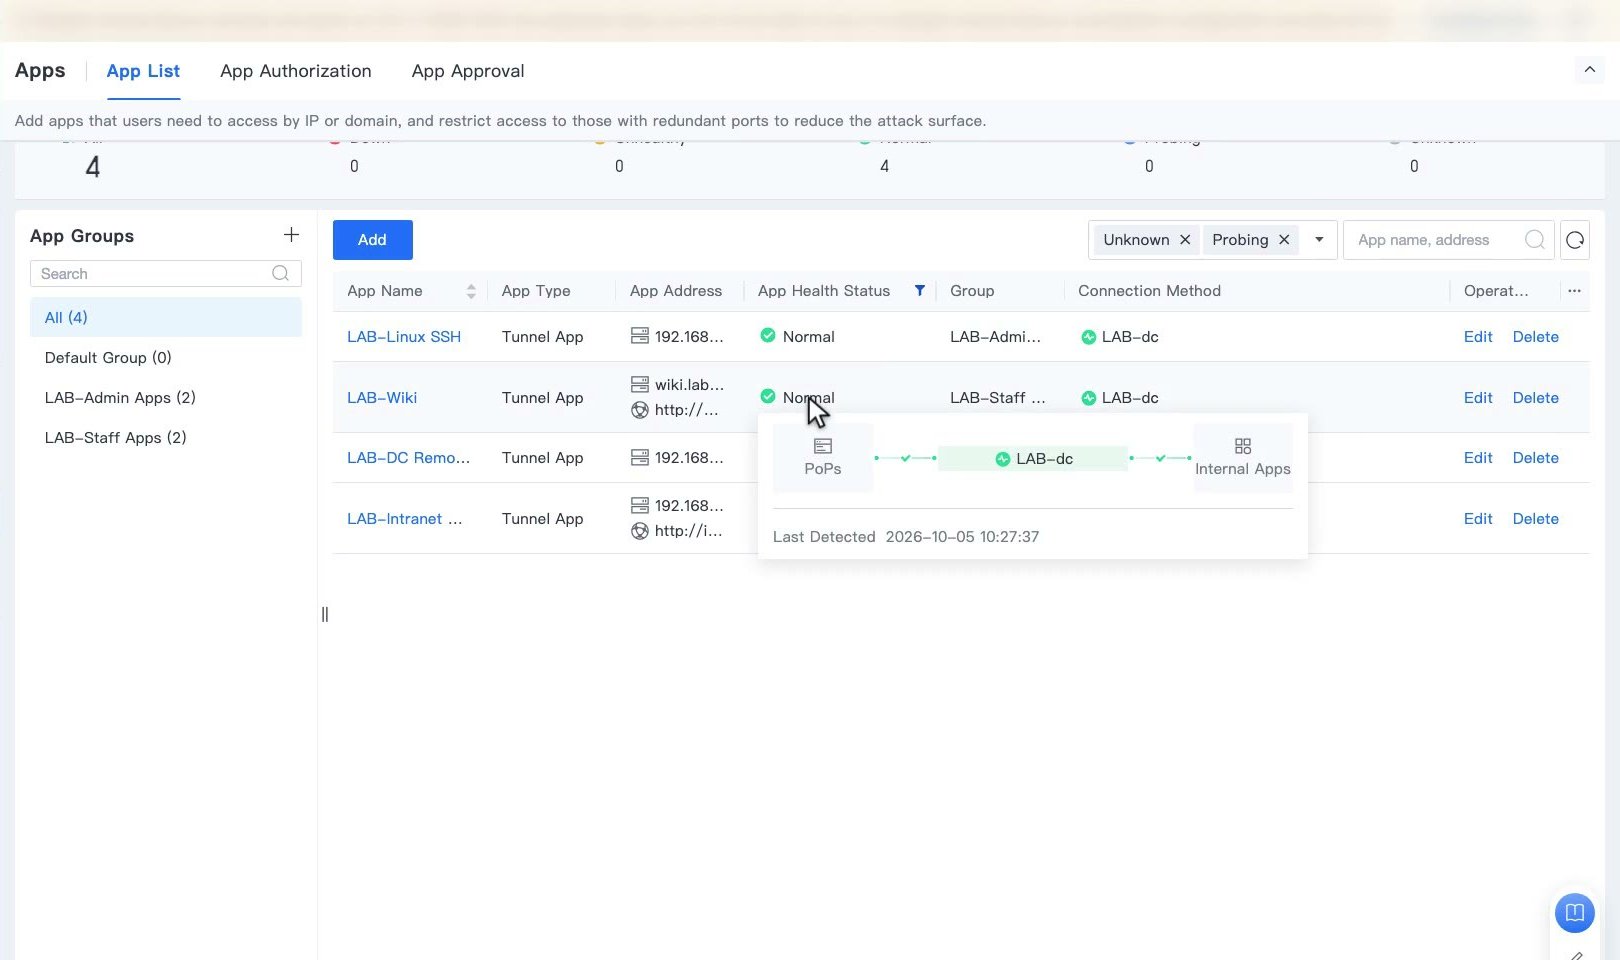Remove the Unknown filter tag
Viewport: 1620px width, 960px height.
tap(1185, 240)
